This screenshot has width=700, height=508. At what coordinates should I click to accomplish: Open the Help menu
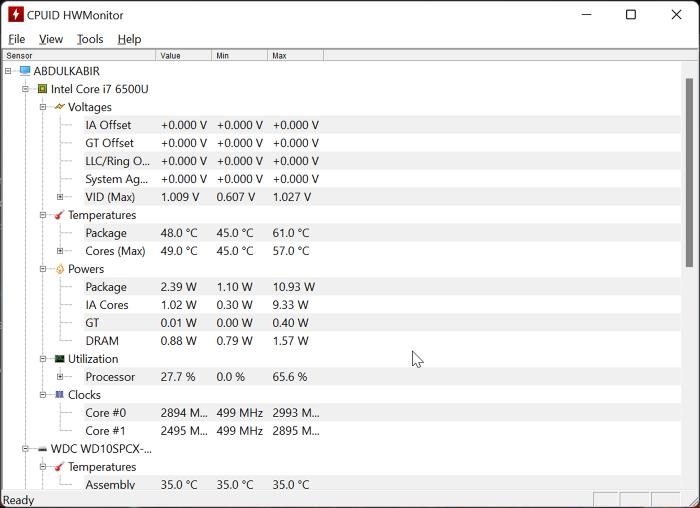point(129,39)
